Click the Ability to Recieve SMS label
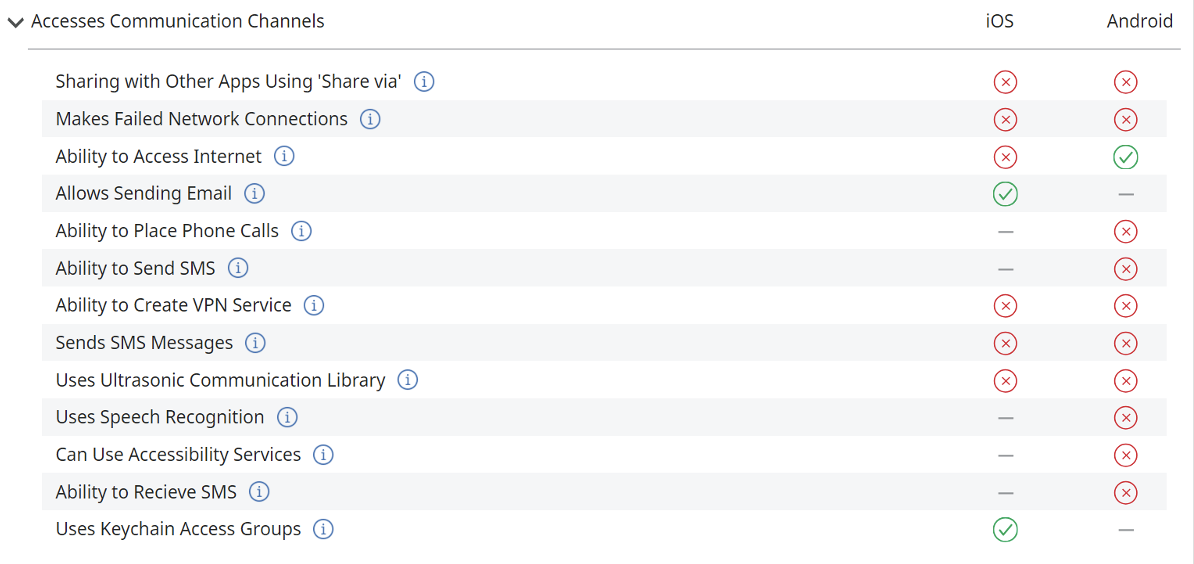 (x=146, y=492)
